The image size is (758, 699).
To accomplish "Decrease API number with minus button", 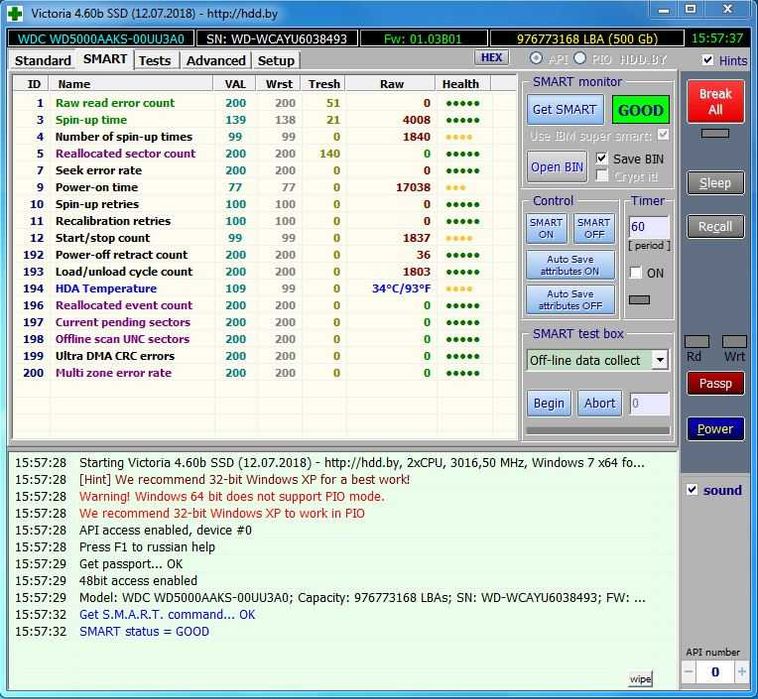I will click(x=689, y=671).
